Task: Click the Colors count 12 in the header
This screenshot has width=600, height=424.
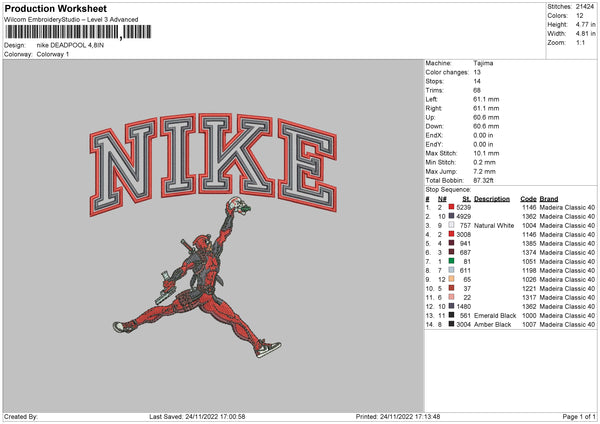Action: 580,16
